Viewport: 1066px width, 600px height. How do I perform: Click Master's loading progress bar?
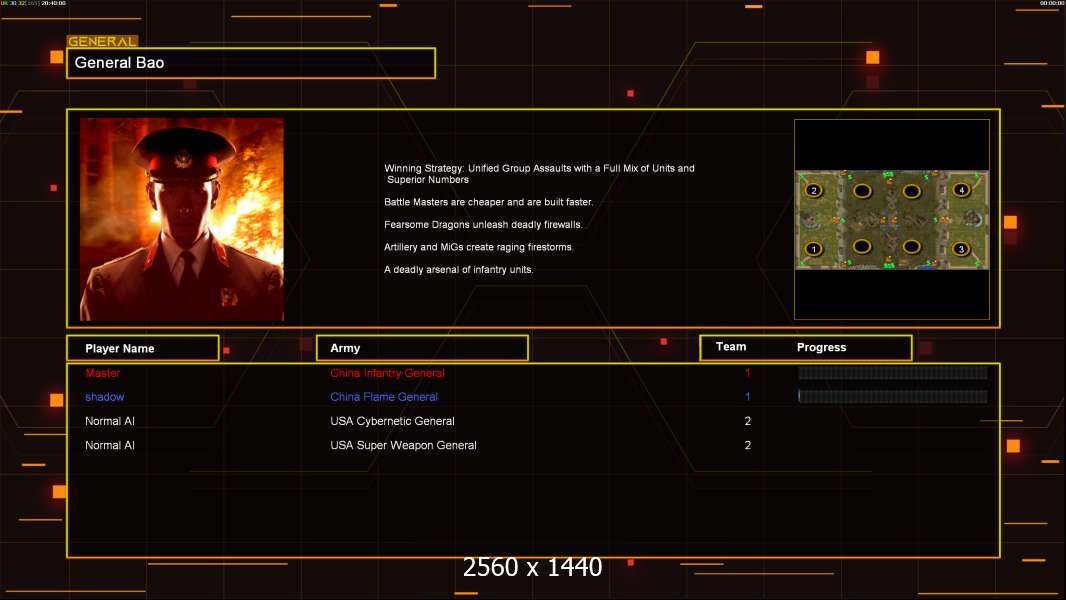point(893,372)
